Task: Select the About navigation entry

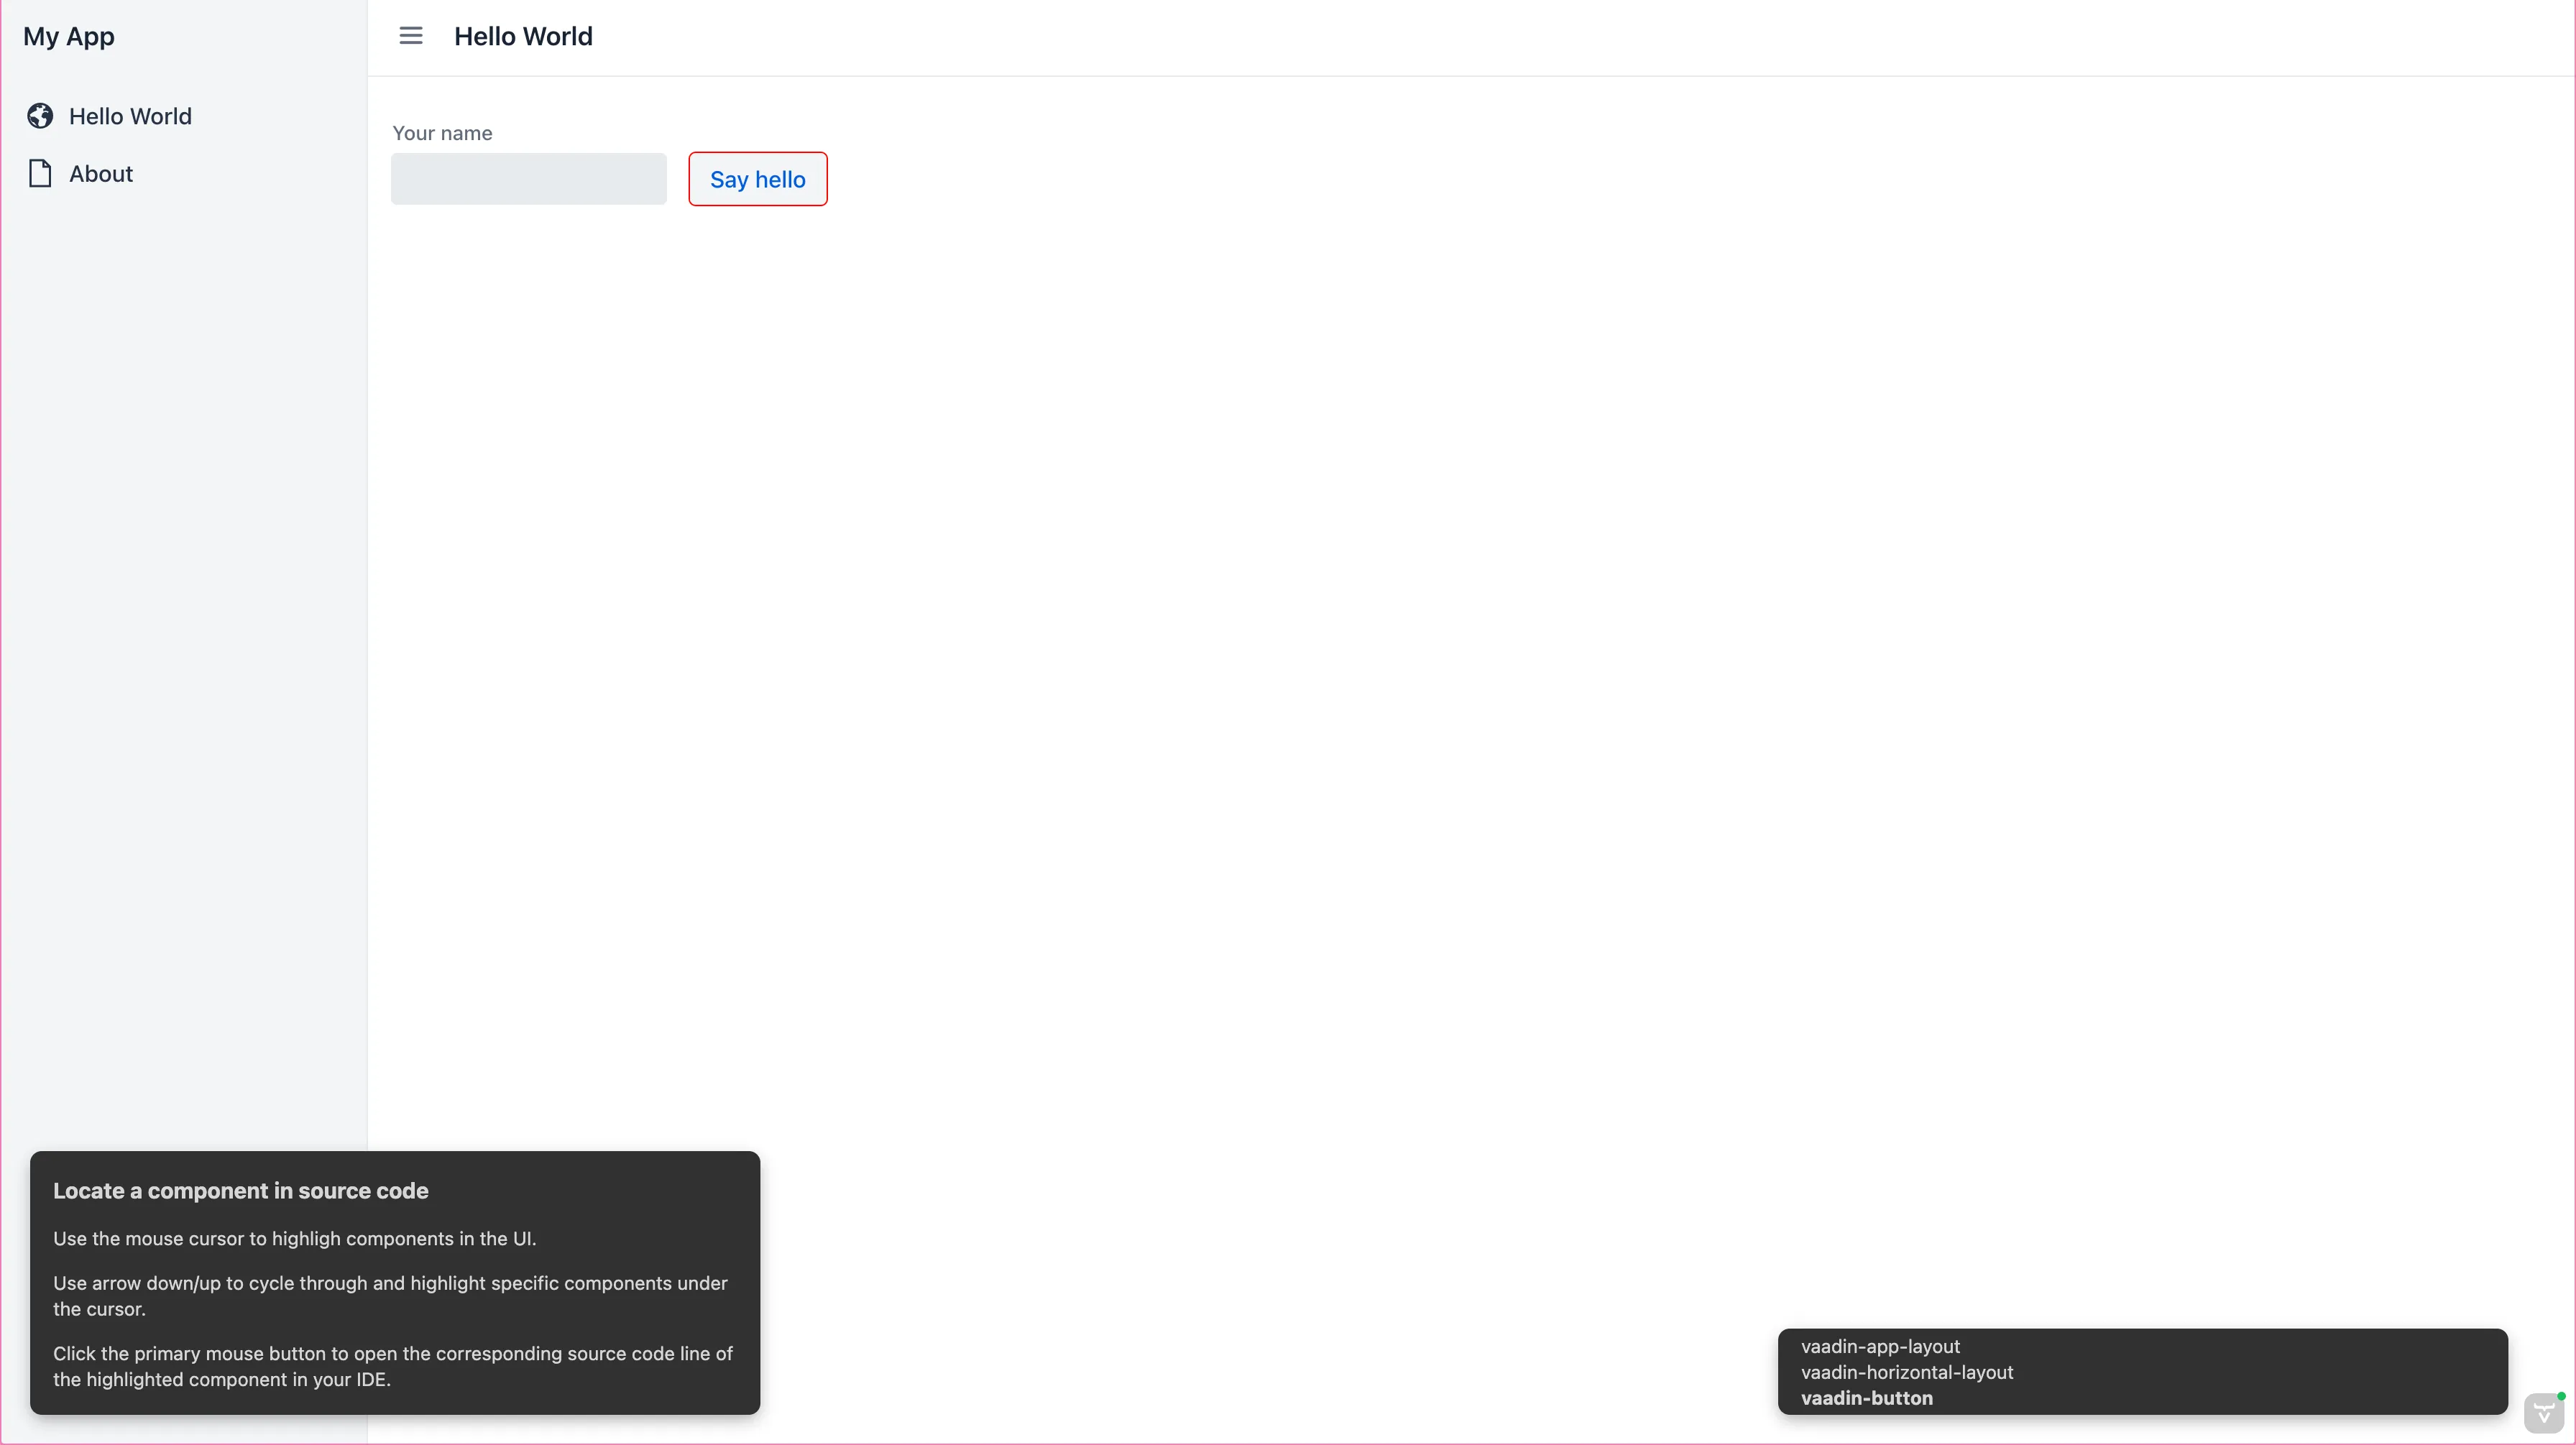Action: (x=100, y=173)
